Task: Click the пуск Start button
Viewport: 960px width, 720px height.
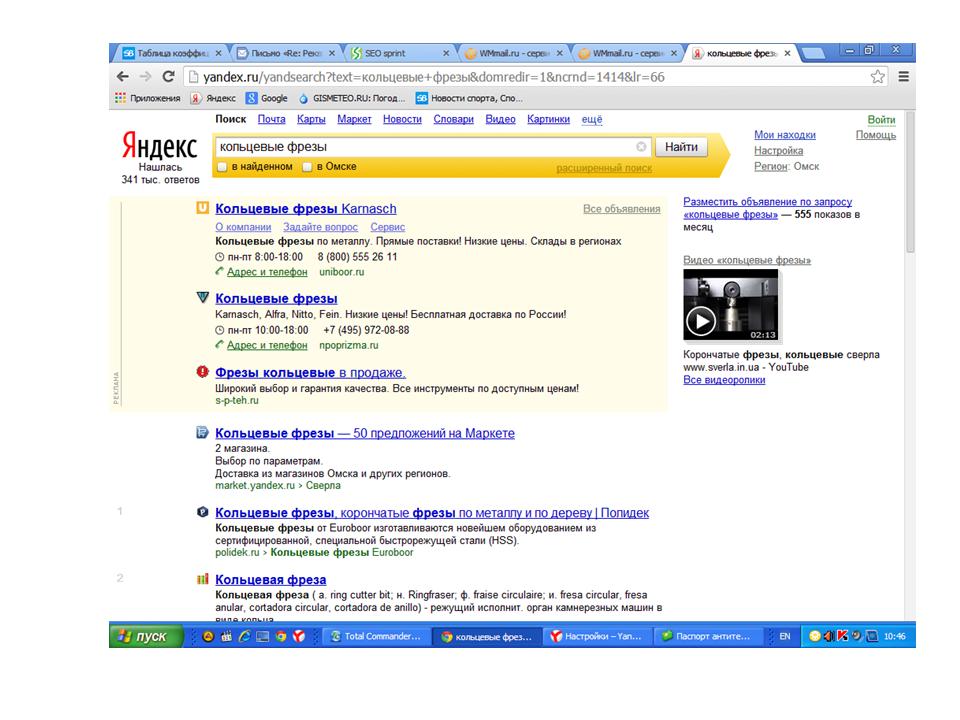Action: coord(146,636)
